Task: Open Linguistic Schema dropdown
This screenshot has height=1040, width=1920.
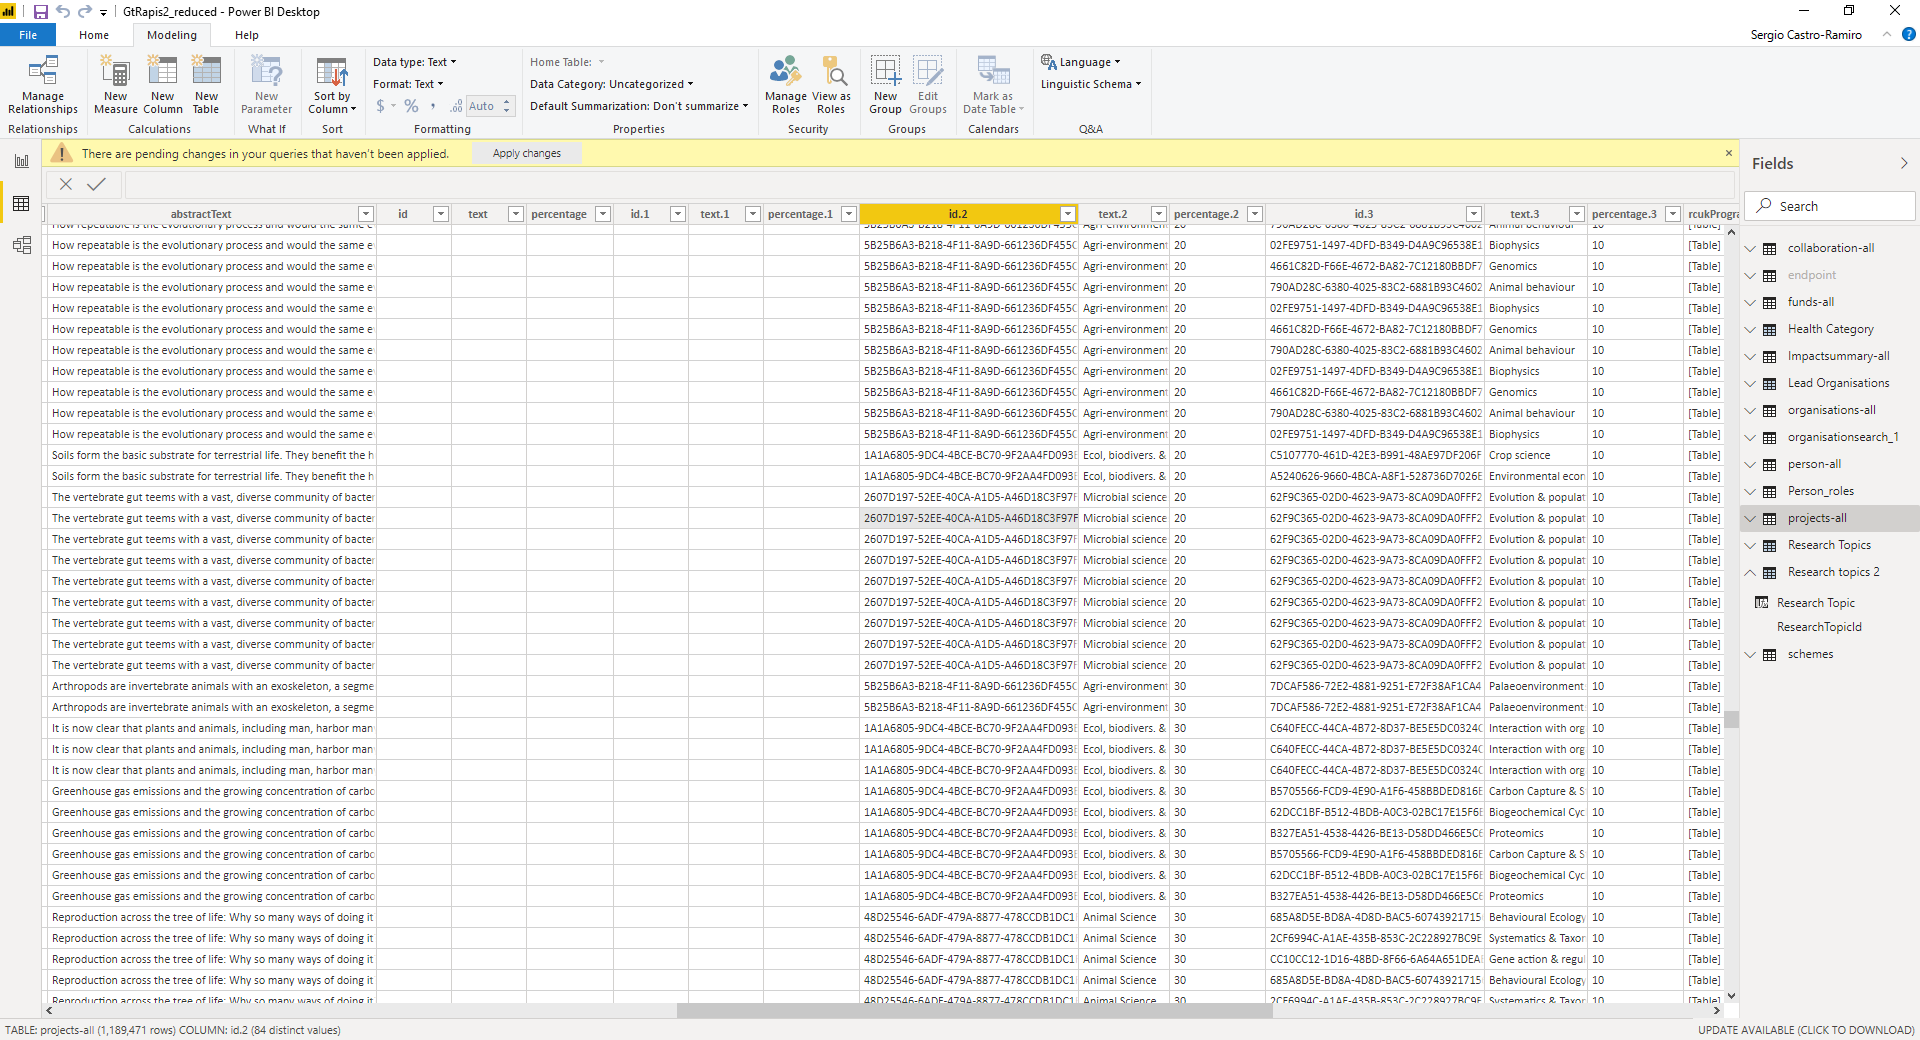Action: (1091, 84)
